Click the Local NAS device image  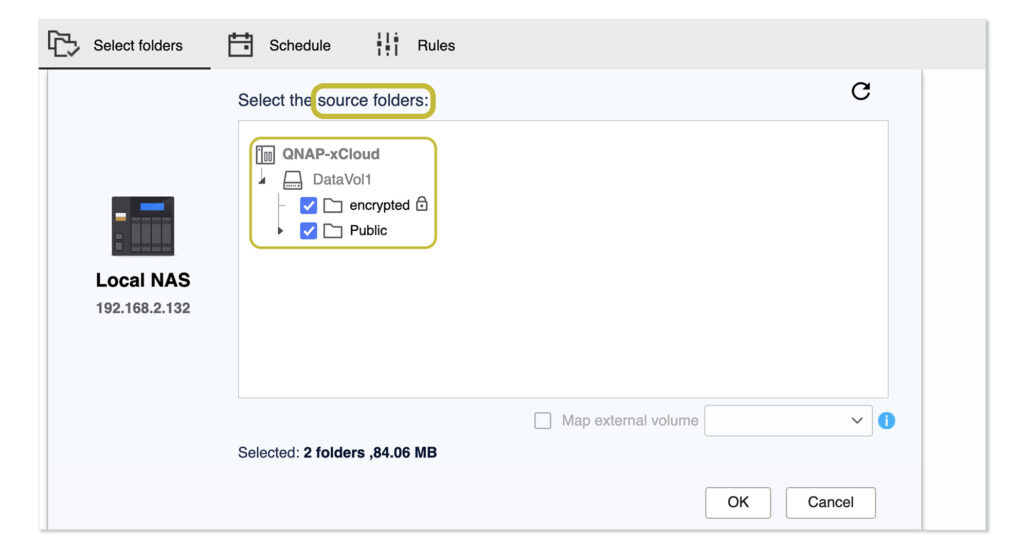pos(142,225)
